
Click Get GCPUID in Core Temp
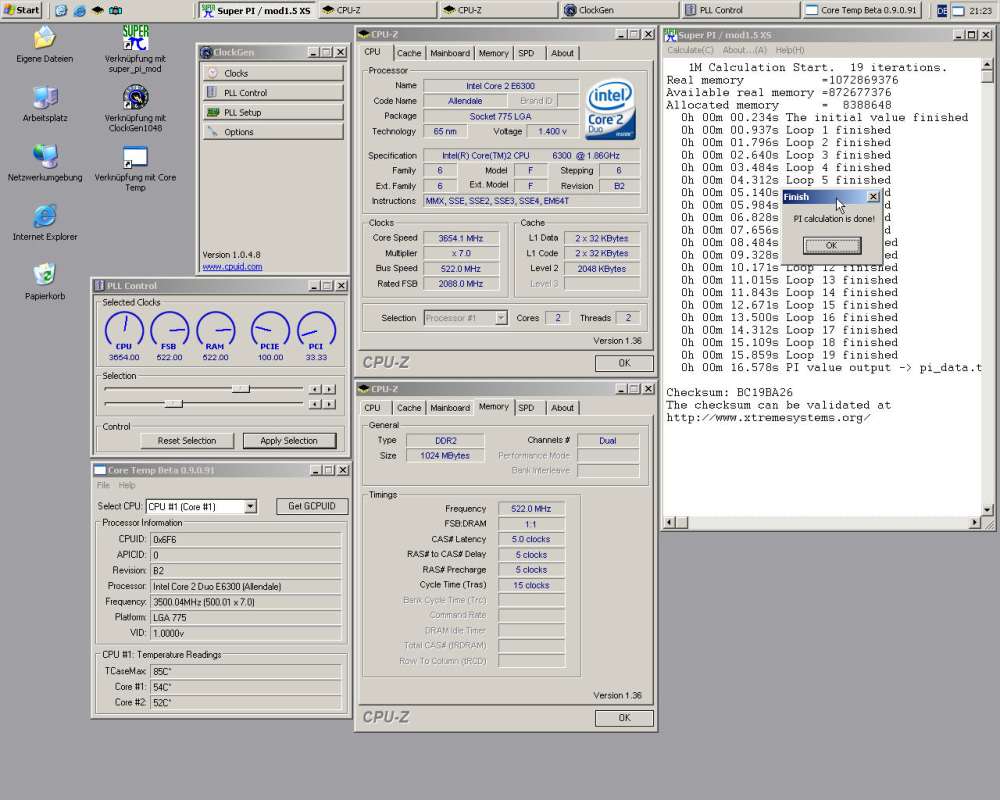312,506
